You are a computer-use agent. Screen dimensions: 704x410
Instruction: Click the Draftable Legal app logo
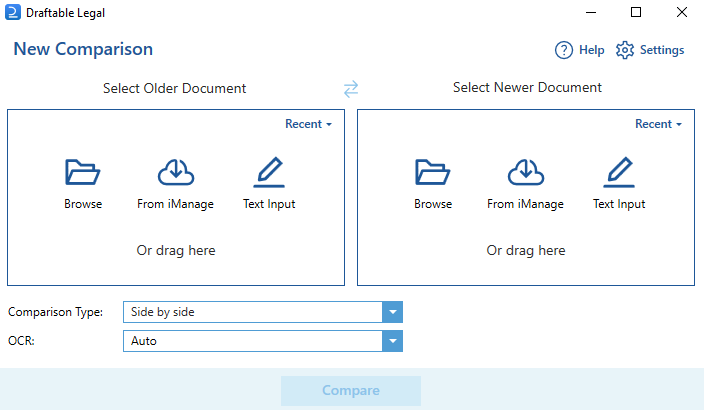pos(13,12)
